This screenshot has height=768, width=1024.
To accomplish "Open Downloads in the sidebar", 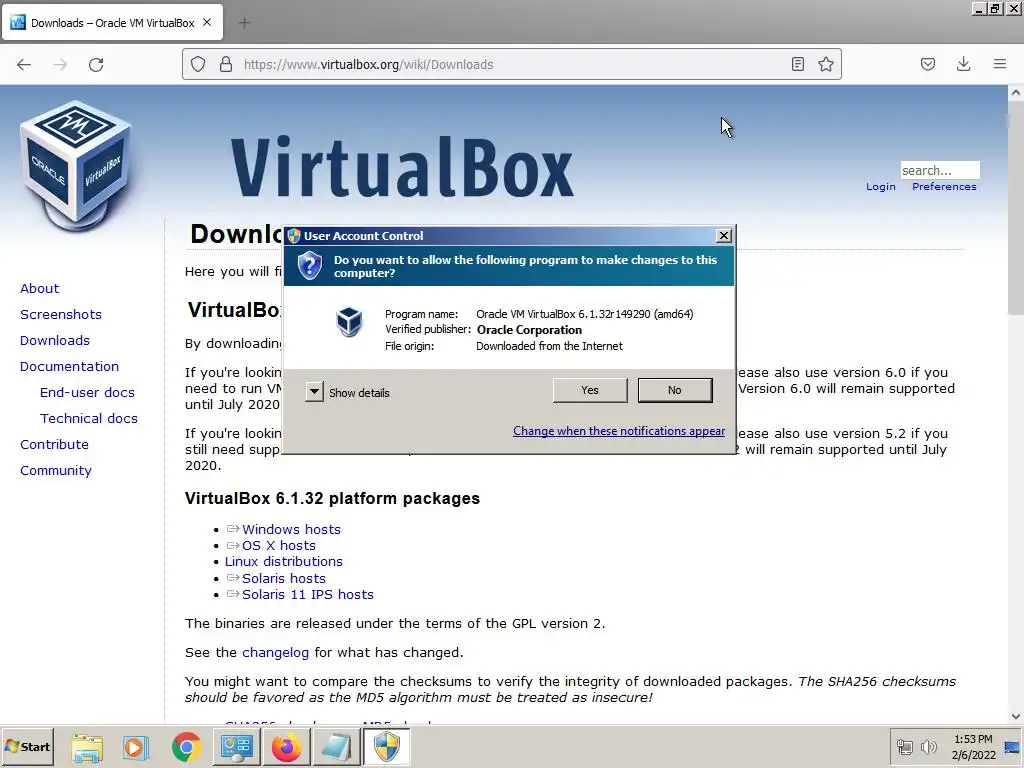I will [55, 340].
